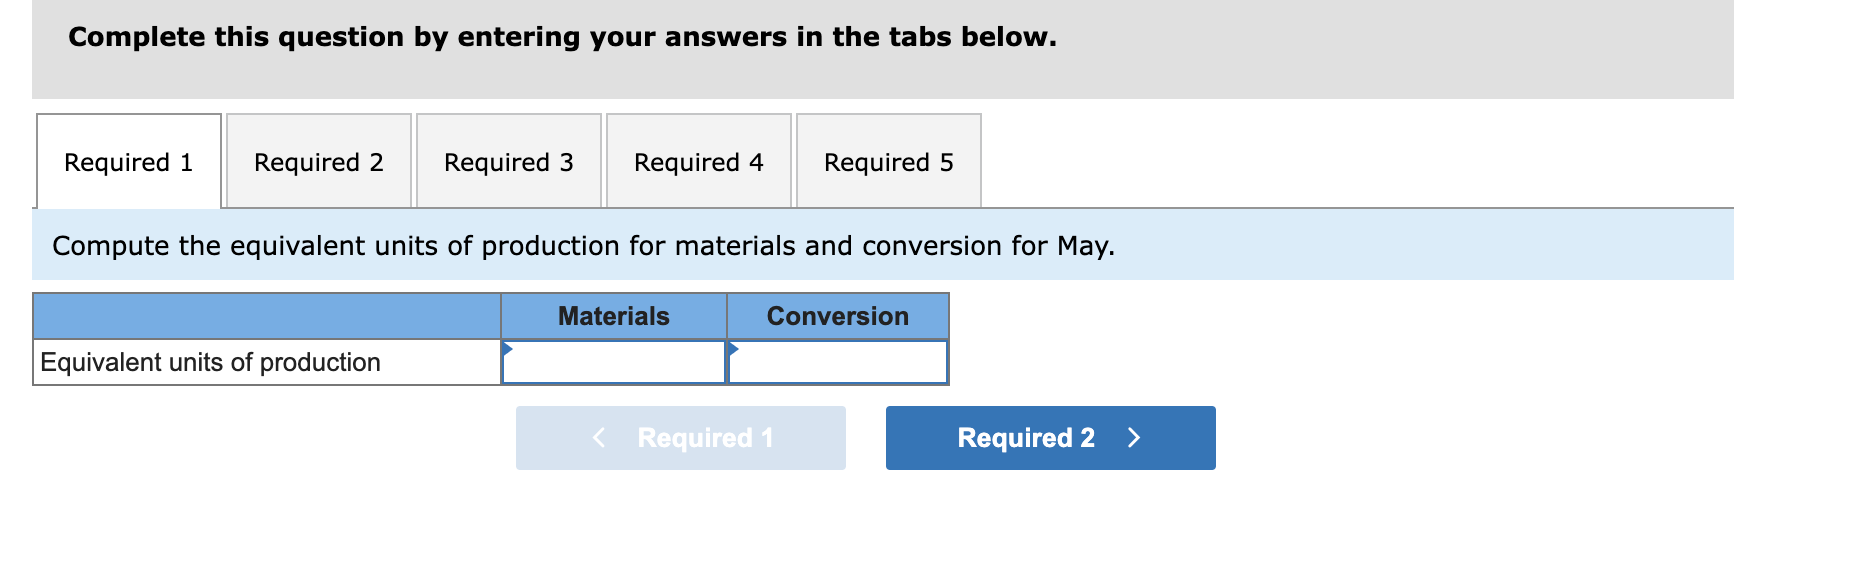Switch to the Required 2 tab
The image size is (1862, 584).
(318, 161)
